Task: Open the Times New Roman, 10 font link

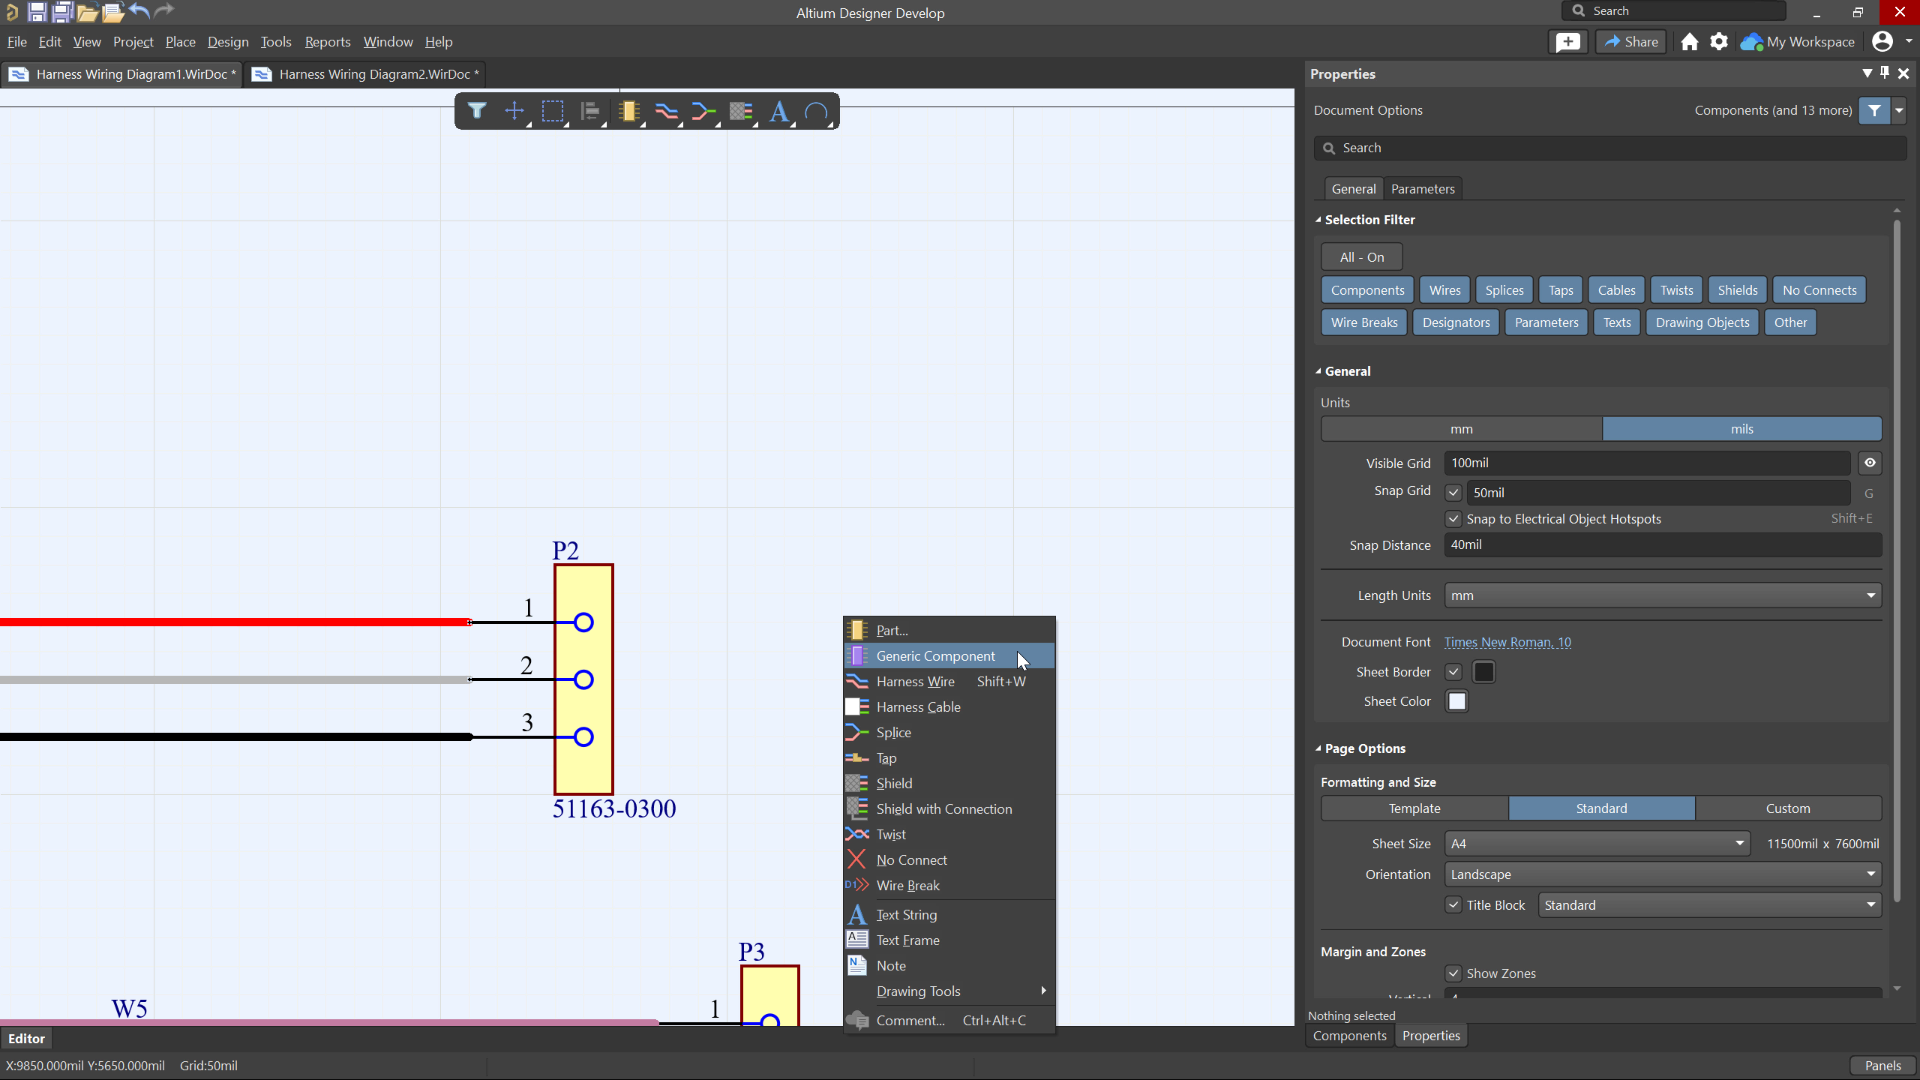Action: (x=1507, y=643)
